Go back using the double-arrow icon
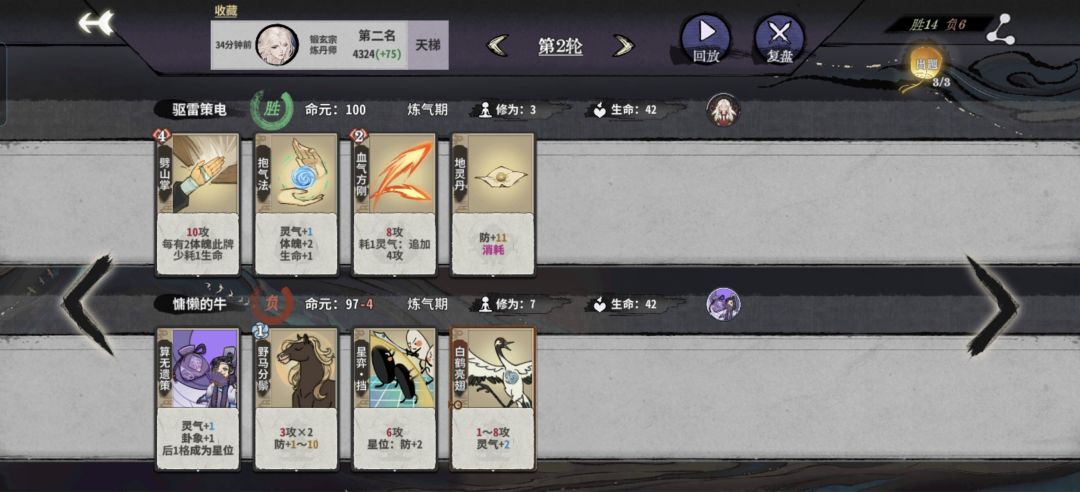1080x492 pixels. [96, 23]
